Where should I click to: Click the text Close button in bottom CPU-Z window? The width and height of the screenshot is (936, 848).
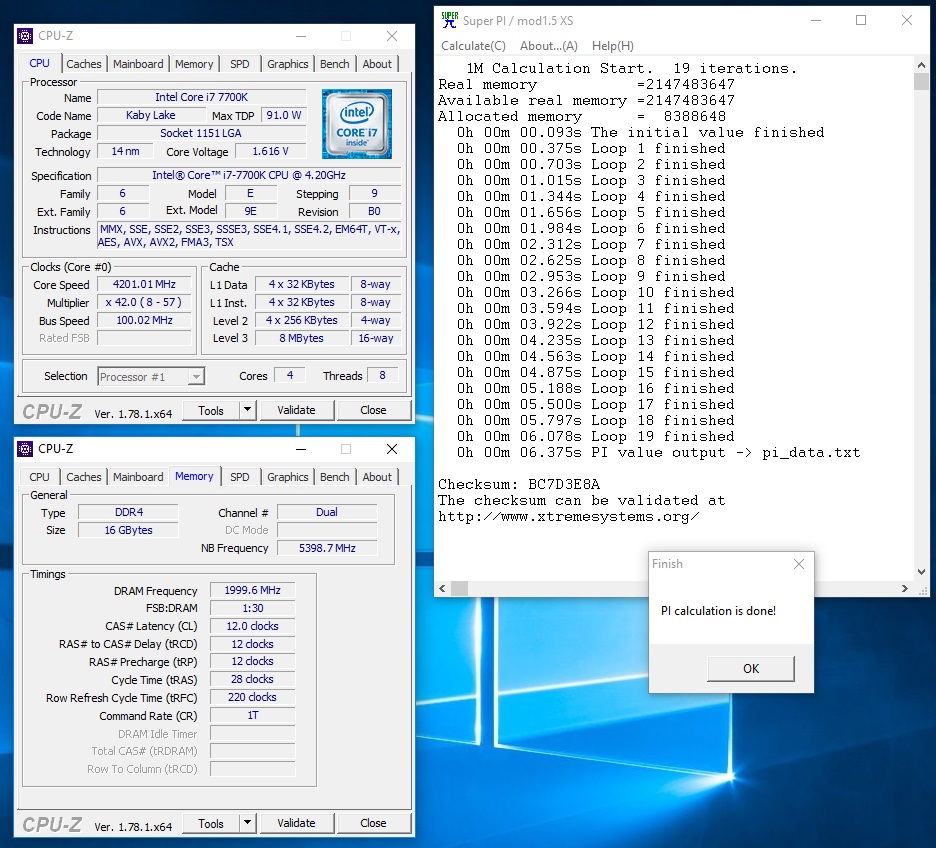[374, 823]
